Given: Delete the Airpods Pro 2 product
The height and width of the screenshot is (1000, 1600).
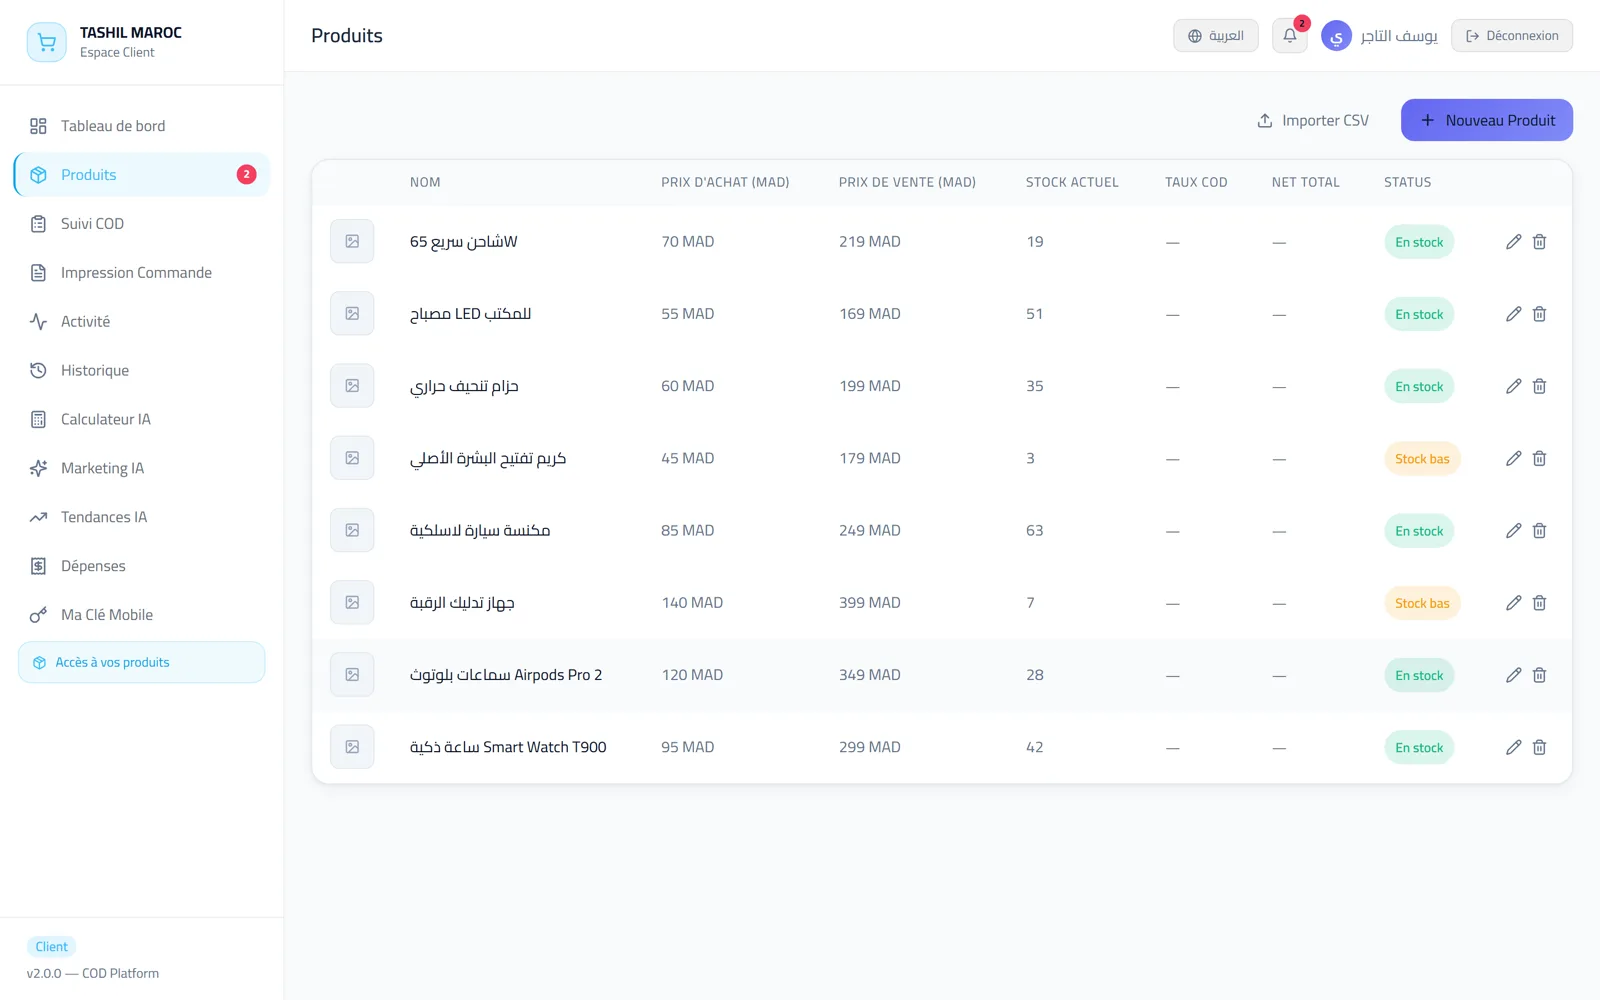Looking at the screenshot, I should point(1539,675).
